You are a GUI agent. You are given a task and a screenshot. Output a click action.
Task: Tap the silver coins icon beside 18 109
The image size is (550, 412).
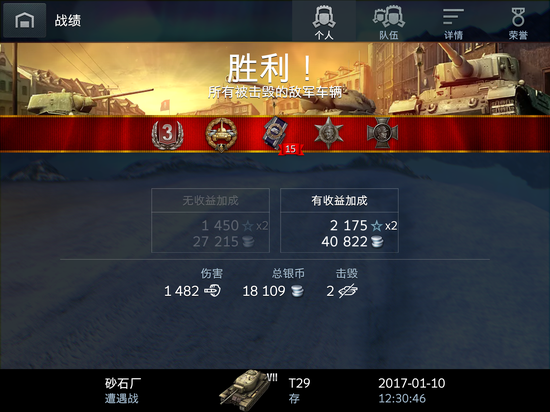tap(297, 291)
